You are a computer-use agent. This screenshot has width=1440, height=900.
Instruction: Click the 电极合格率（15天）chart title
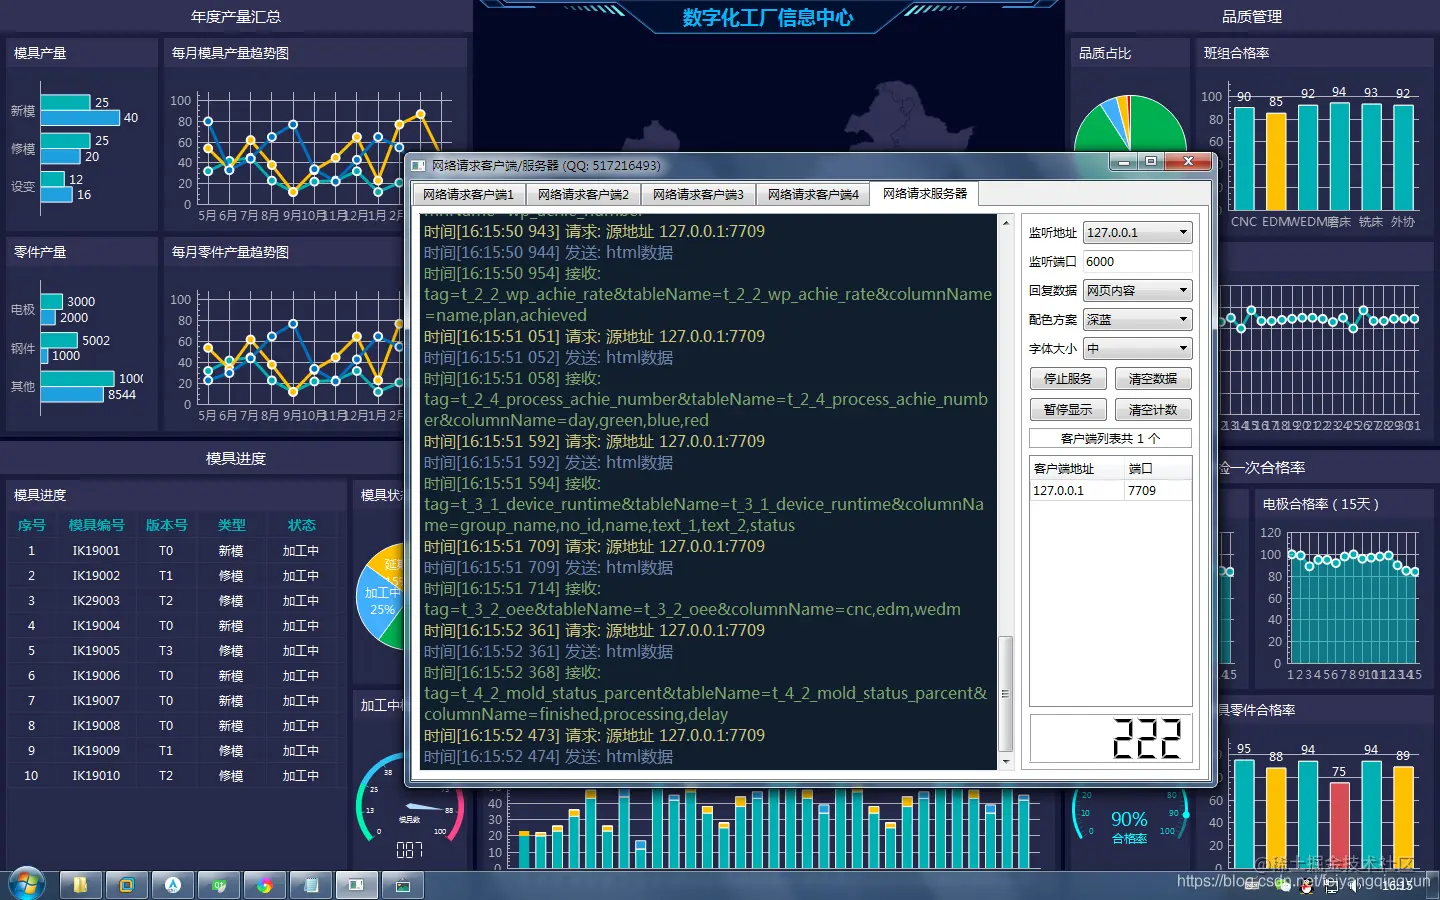pos(1320,504)
